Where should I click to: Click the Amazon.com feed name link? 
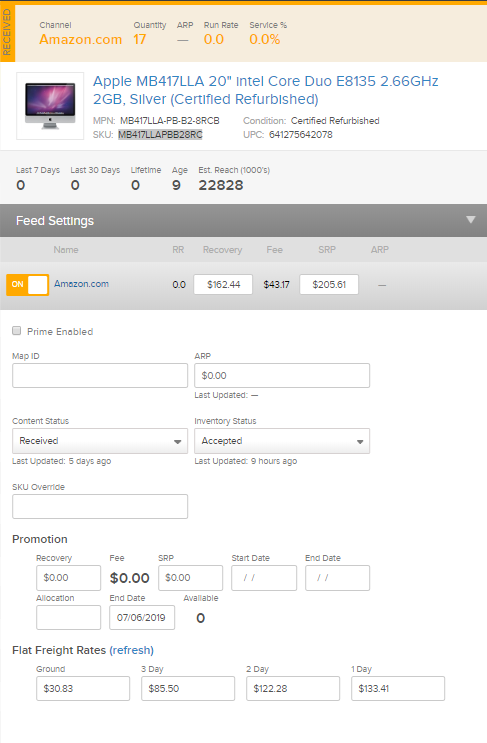[x=81, y=284]
